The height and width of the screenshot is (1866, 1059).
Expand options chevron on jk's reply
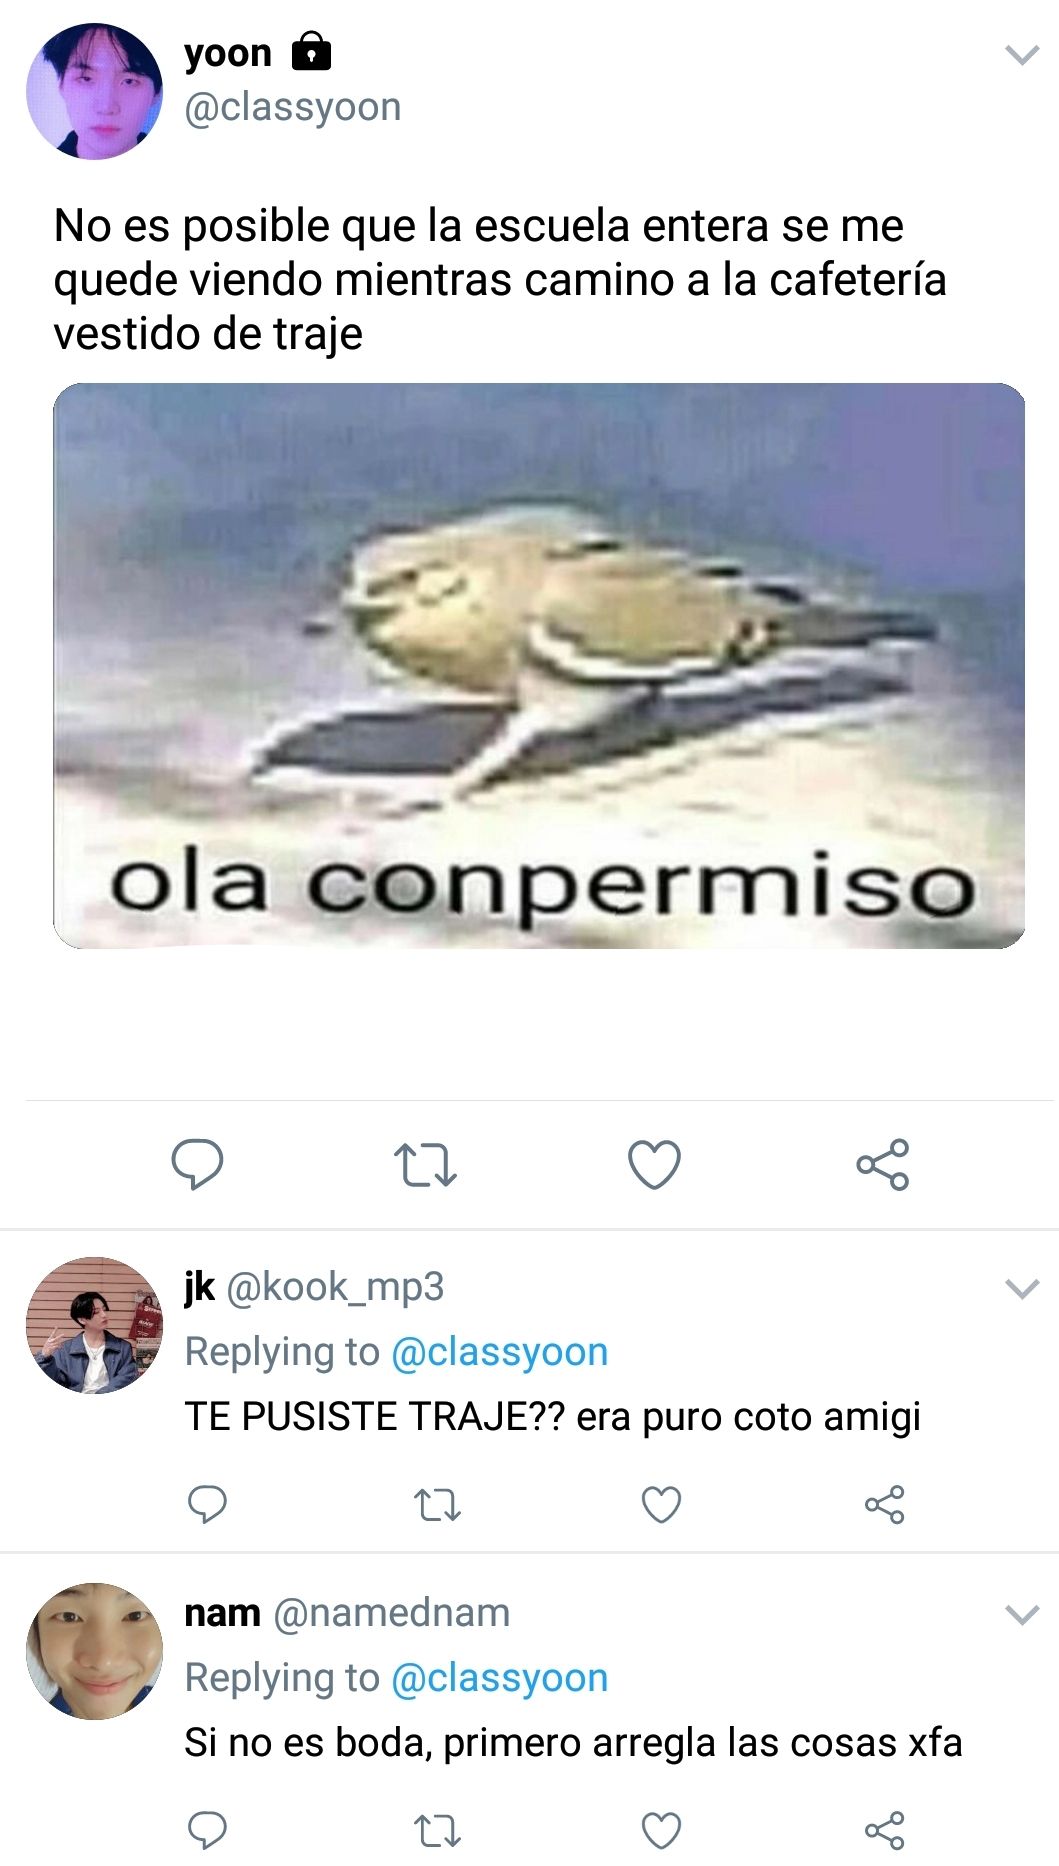[1022, 1289]
